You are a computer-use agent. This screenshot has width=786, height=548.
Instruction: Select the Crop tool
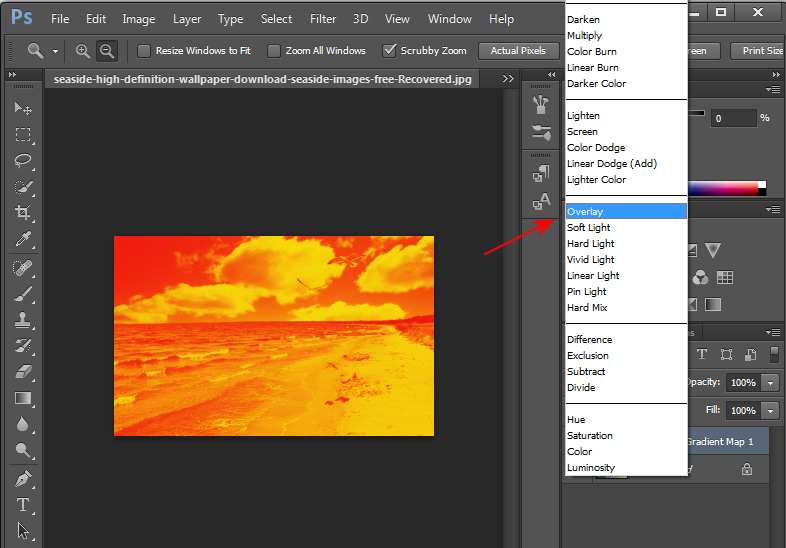23,213
